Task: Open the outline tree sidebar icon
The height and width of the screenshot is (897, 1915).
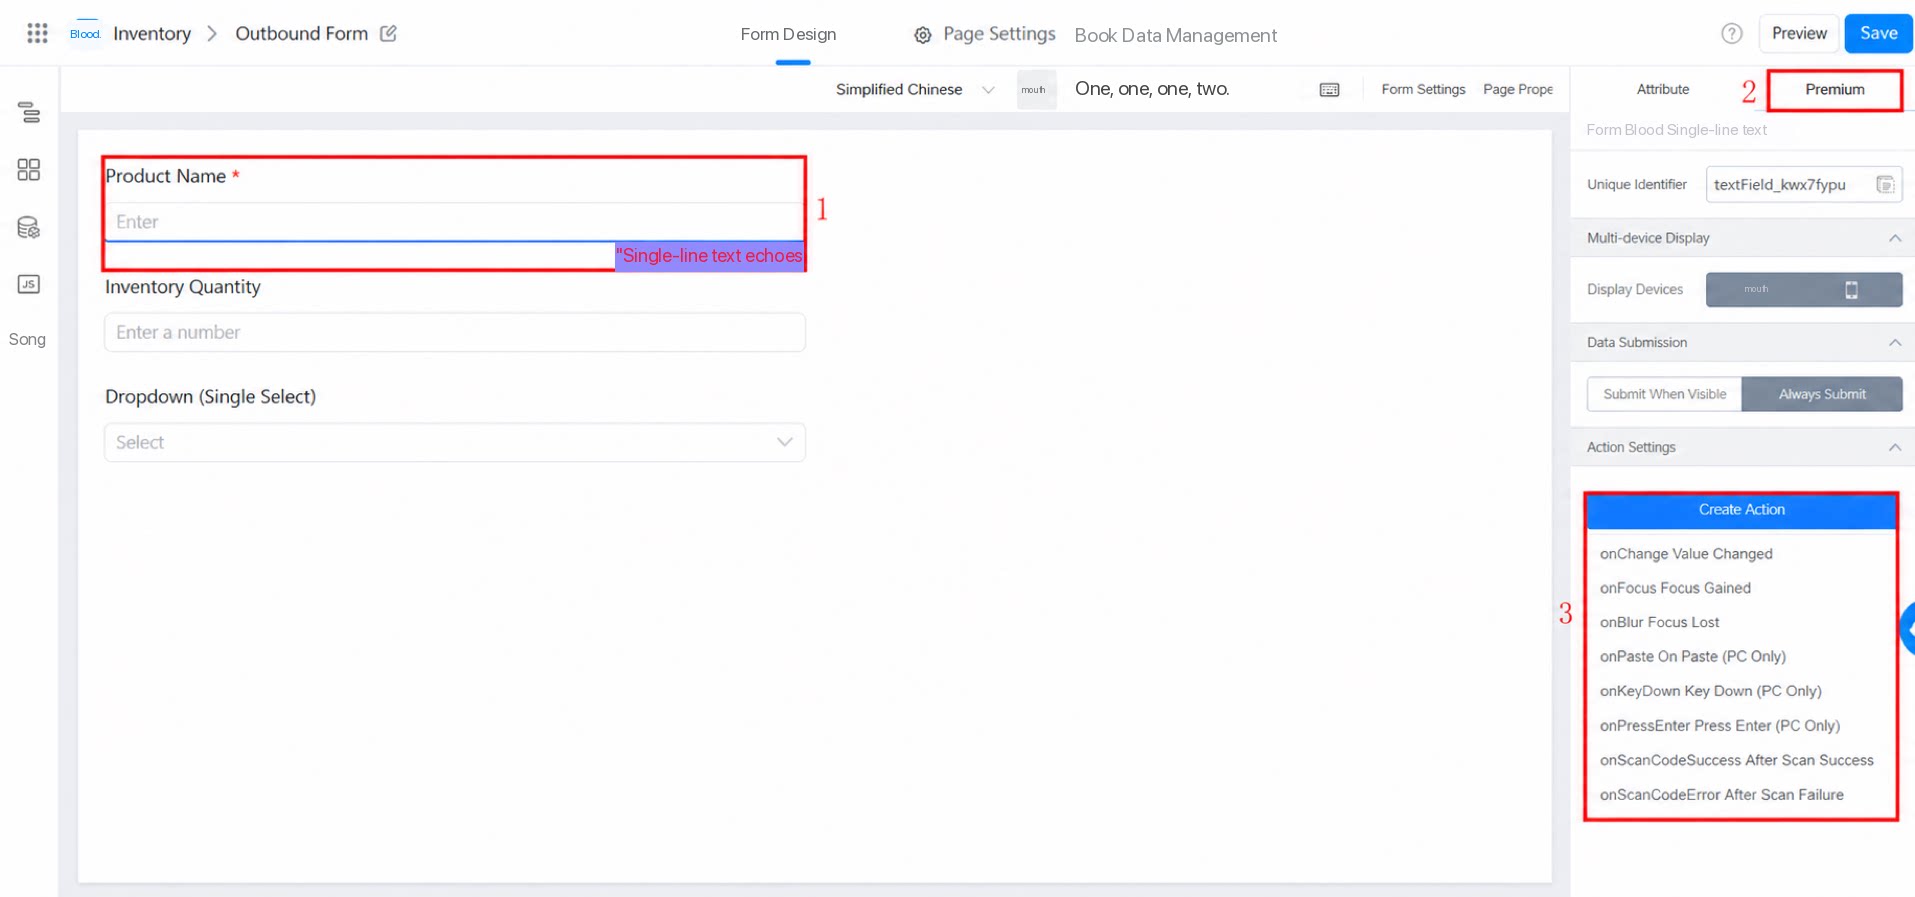Action: [29, 112]
